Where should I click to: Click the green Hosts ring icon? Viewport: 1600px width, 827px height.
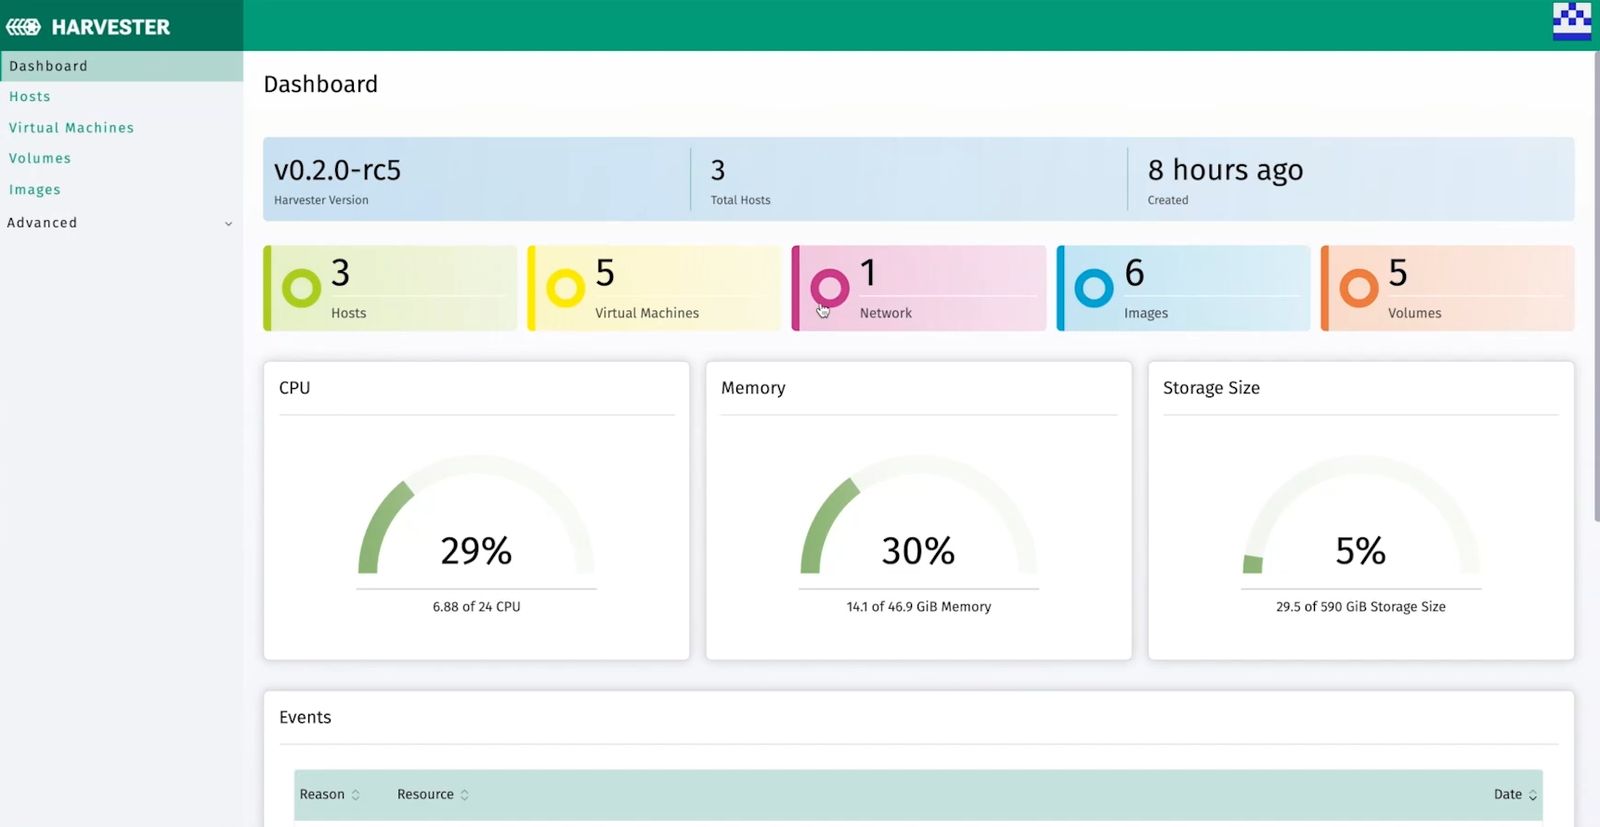(301, 288)
